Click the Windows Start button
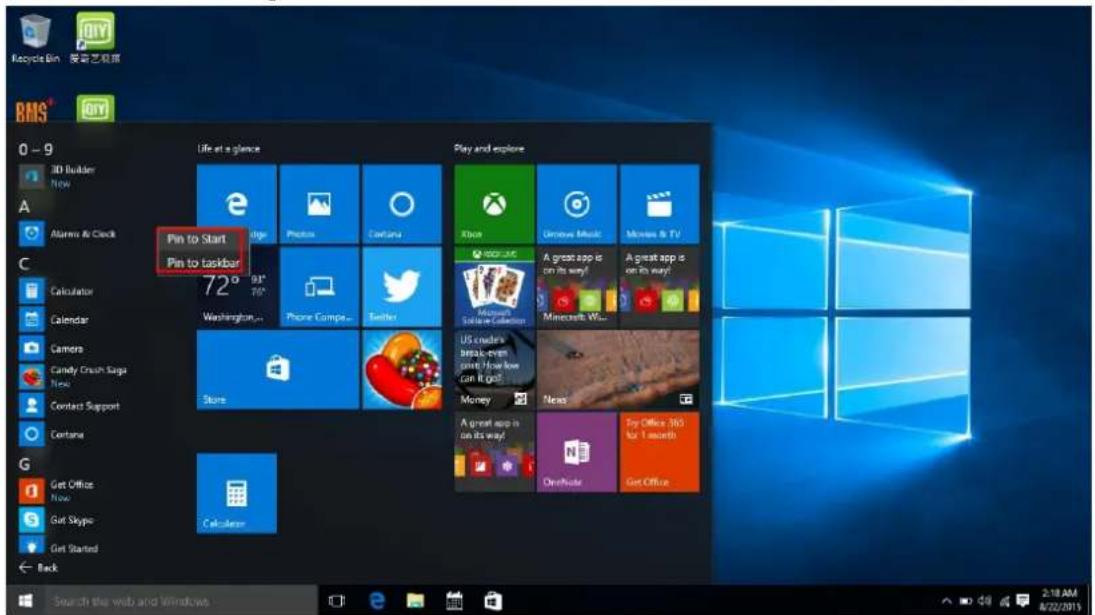The height and width of the screenshot is (615, 1095). (25, 601)
